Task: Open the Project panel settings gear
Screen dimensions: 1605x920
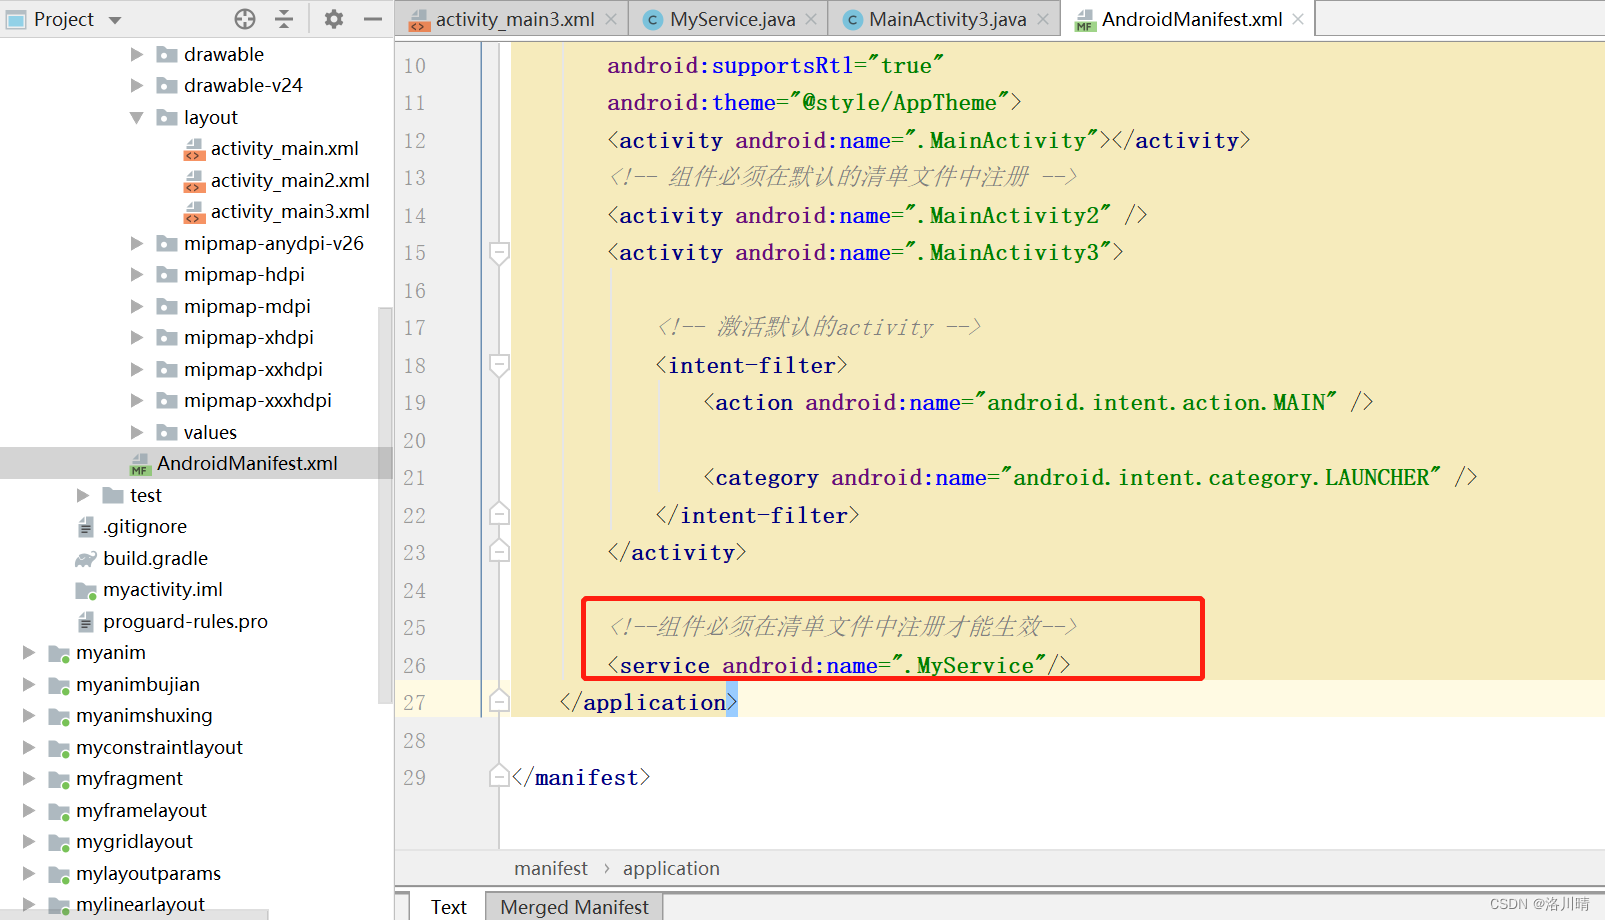Action: coord(333,19)
